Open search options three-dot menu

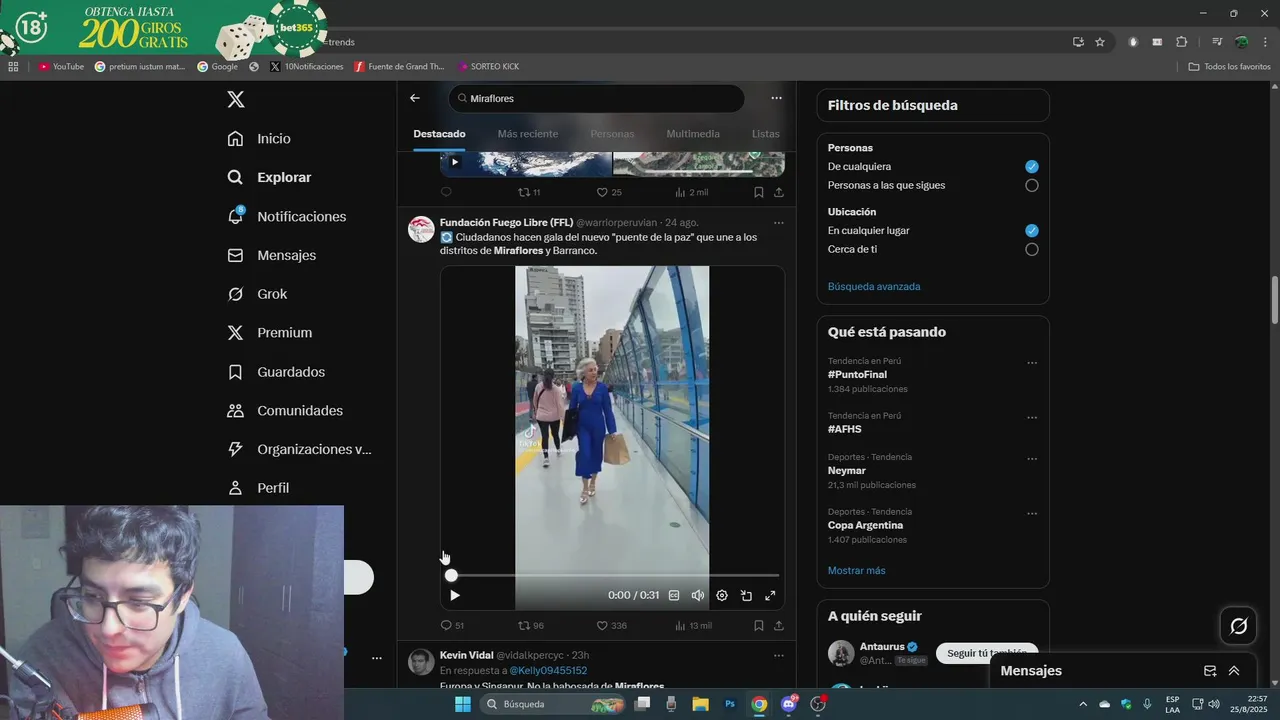click(x=776, y=98)
